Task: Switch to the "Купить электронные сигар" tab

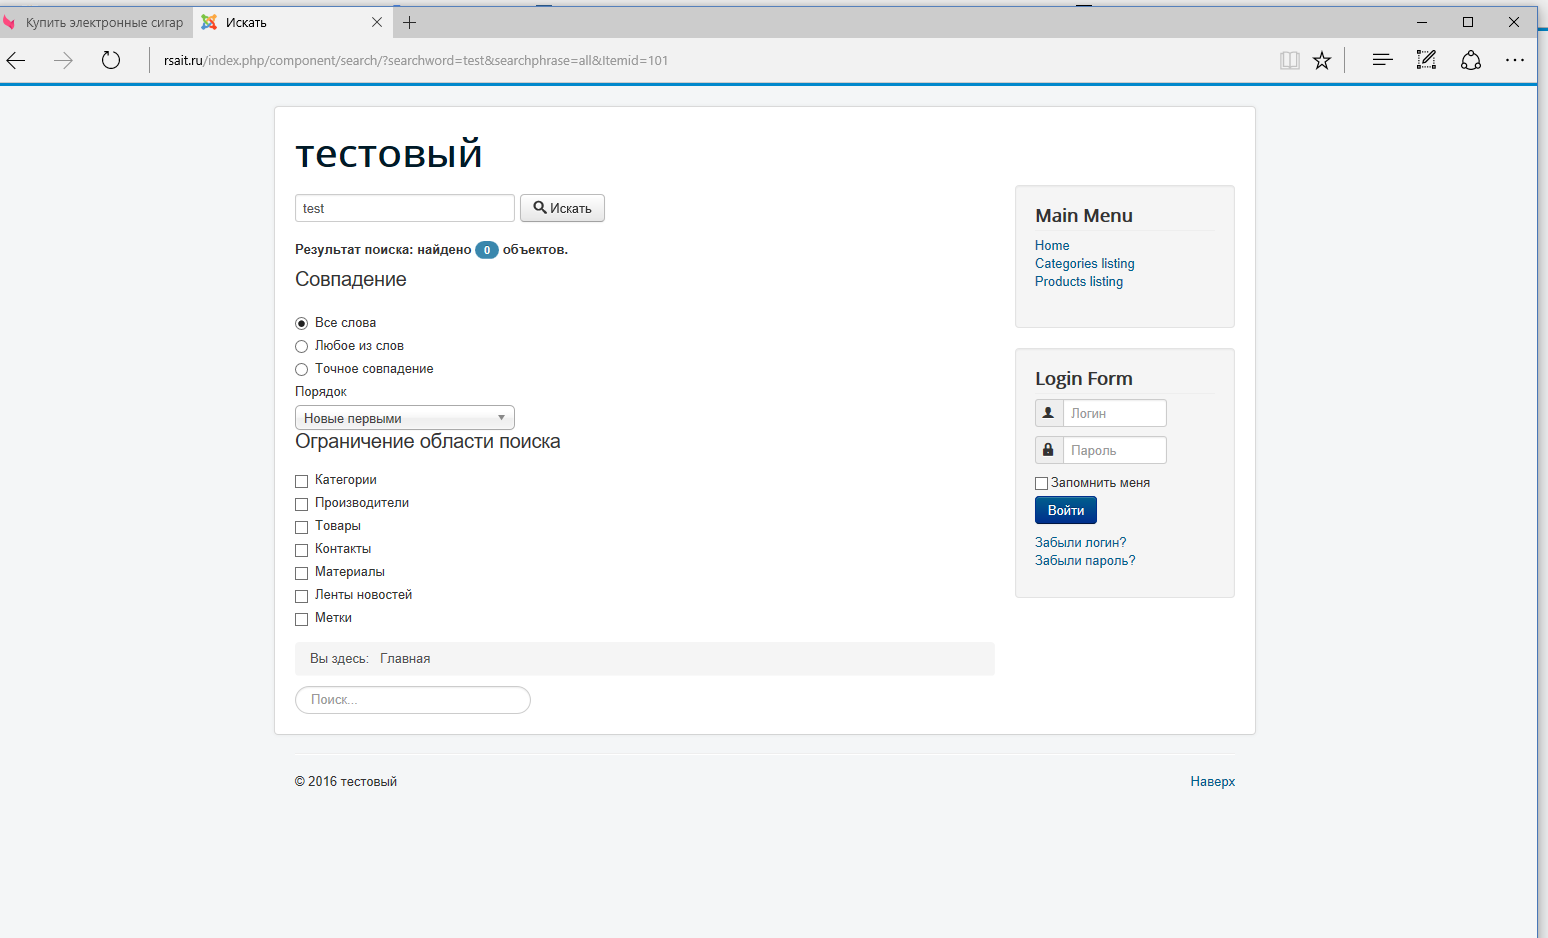Action: [x=98, y=22]
